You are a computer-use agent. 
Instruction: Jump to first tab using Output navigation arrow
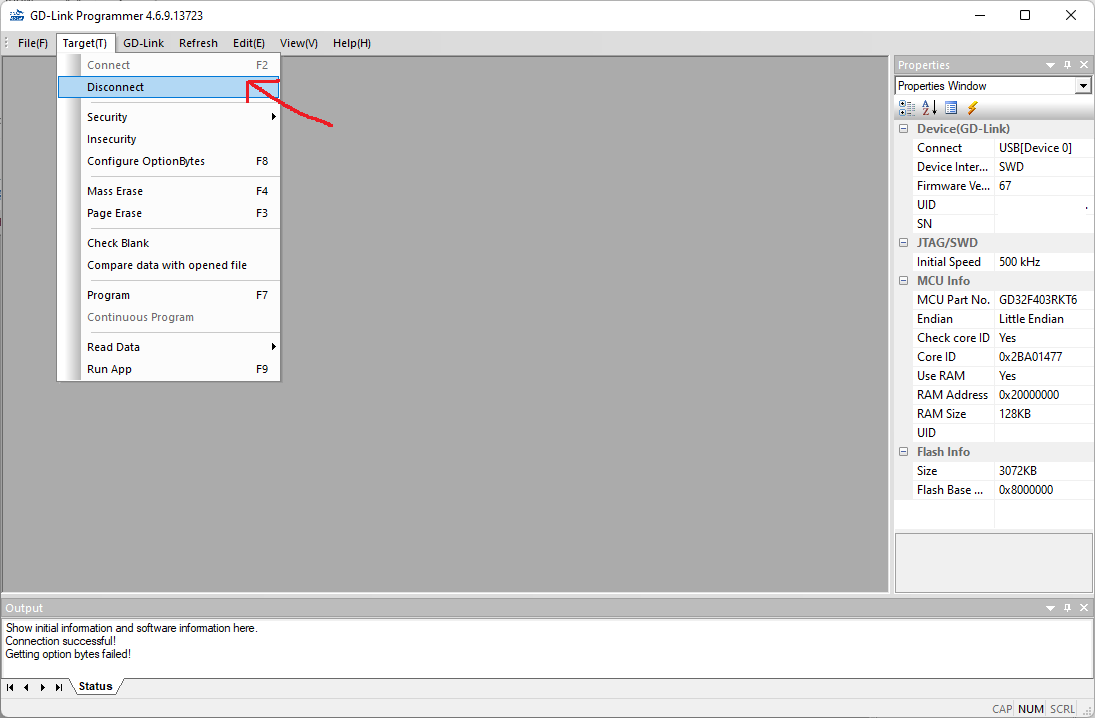(10, 687)
